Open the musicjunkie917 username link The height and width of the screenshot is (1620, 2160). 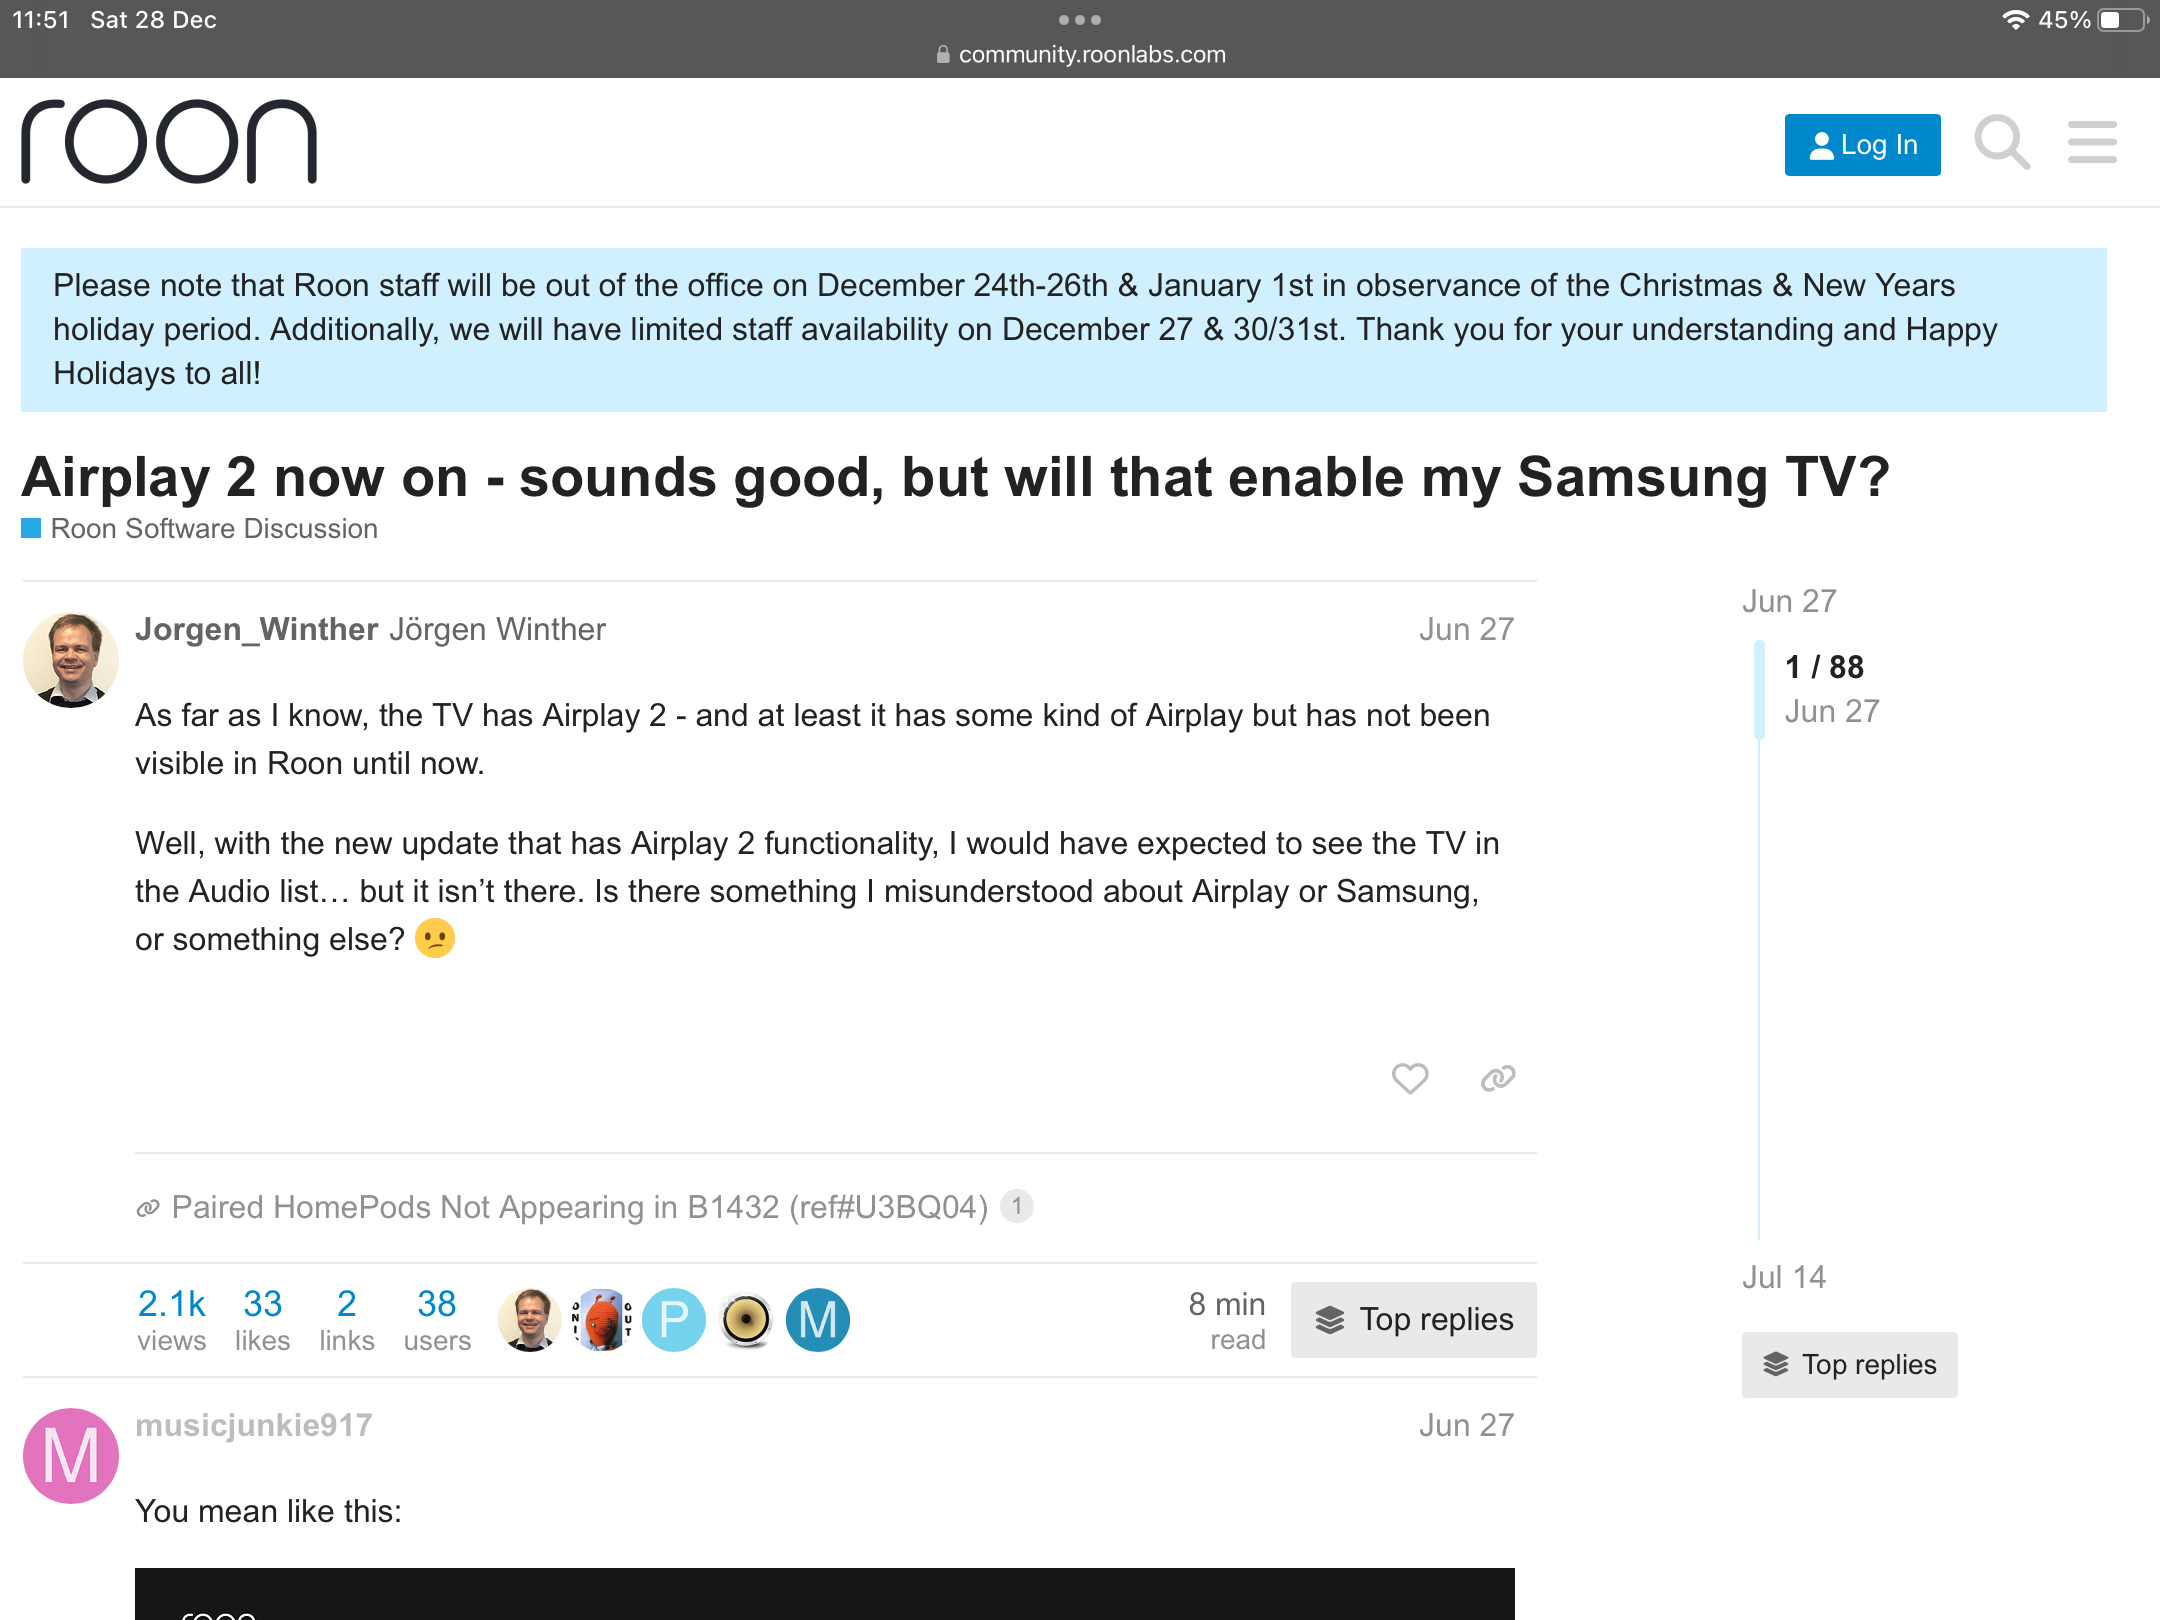254,1425
